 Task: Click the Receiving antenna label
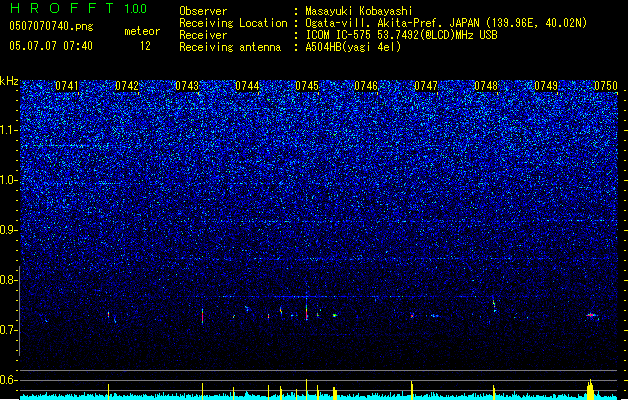click(230, 47)
